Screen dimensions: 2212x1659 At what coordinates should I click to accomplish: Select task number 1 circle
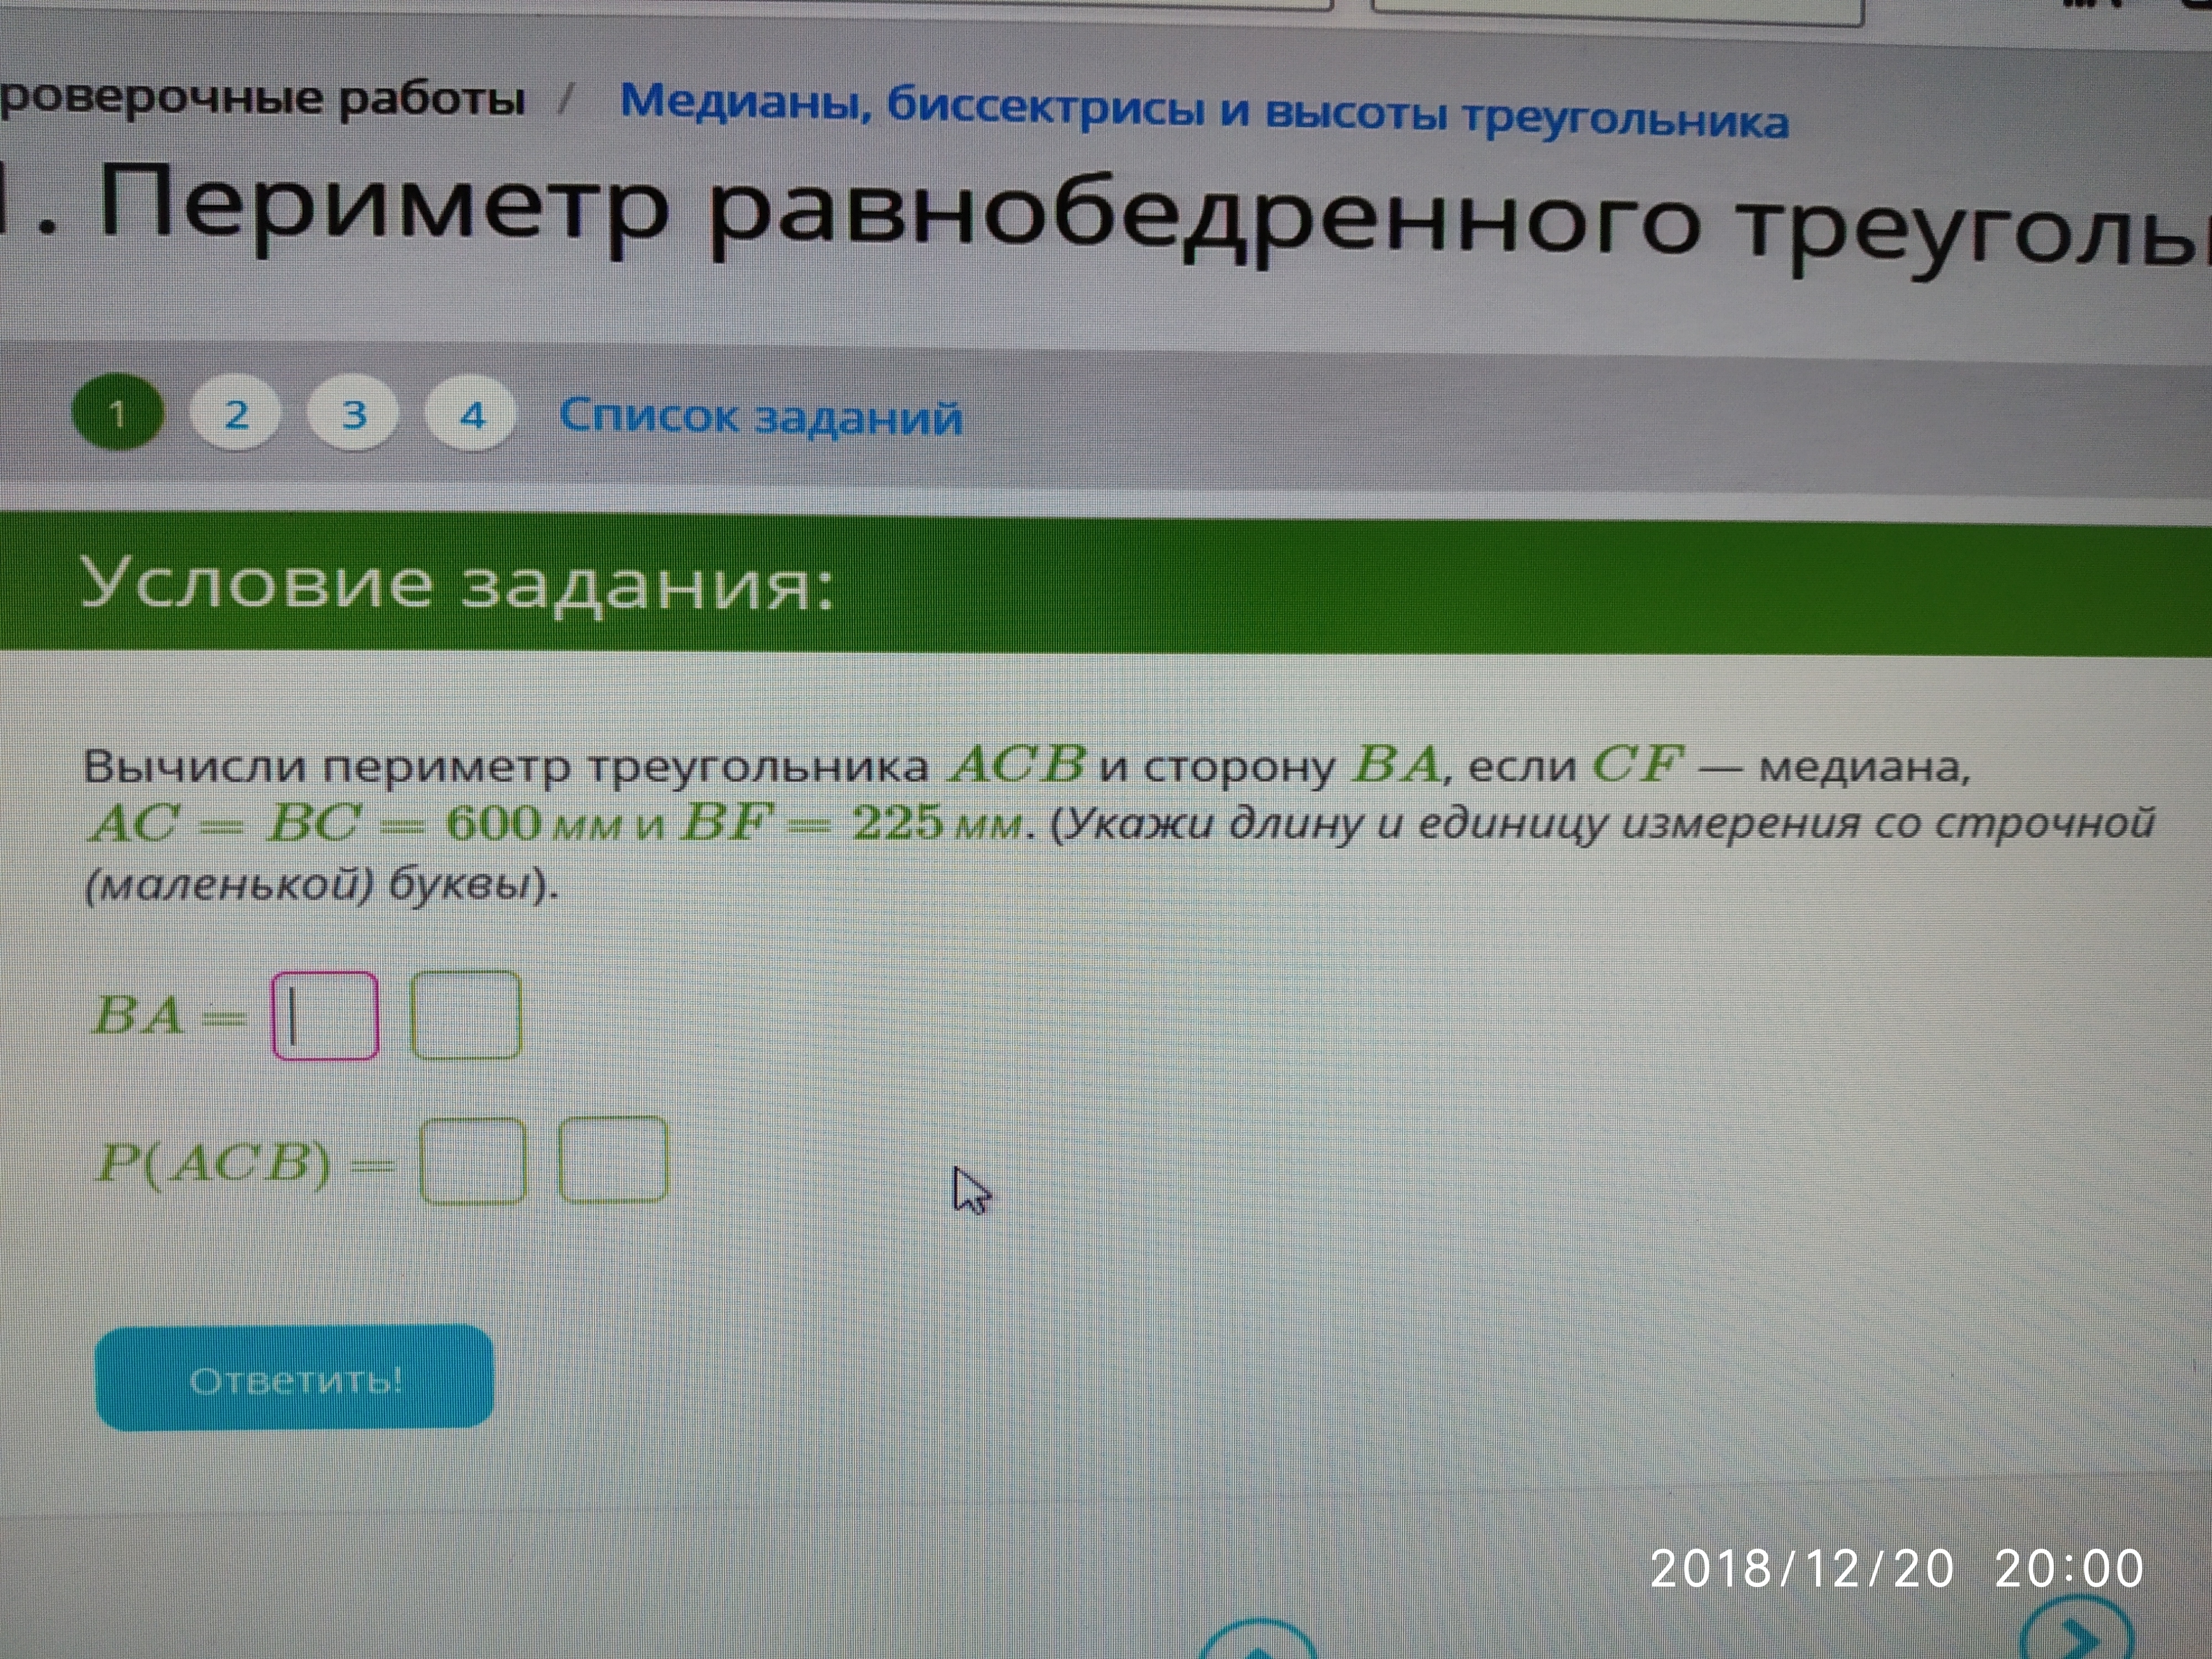(x=118, y=413)
